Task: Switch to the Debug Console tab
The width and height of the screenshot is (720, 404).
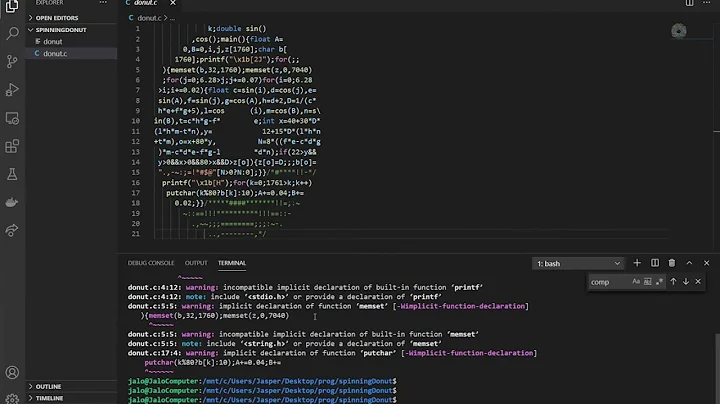Action: 151,263
